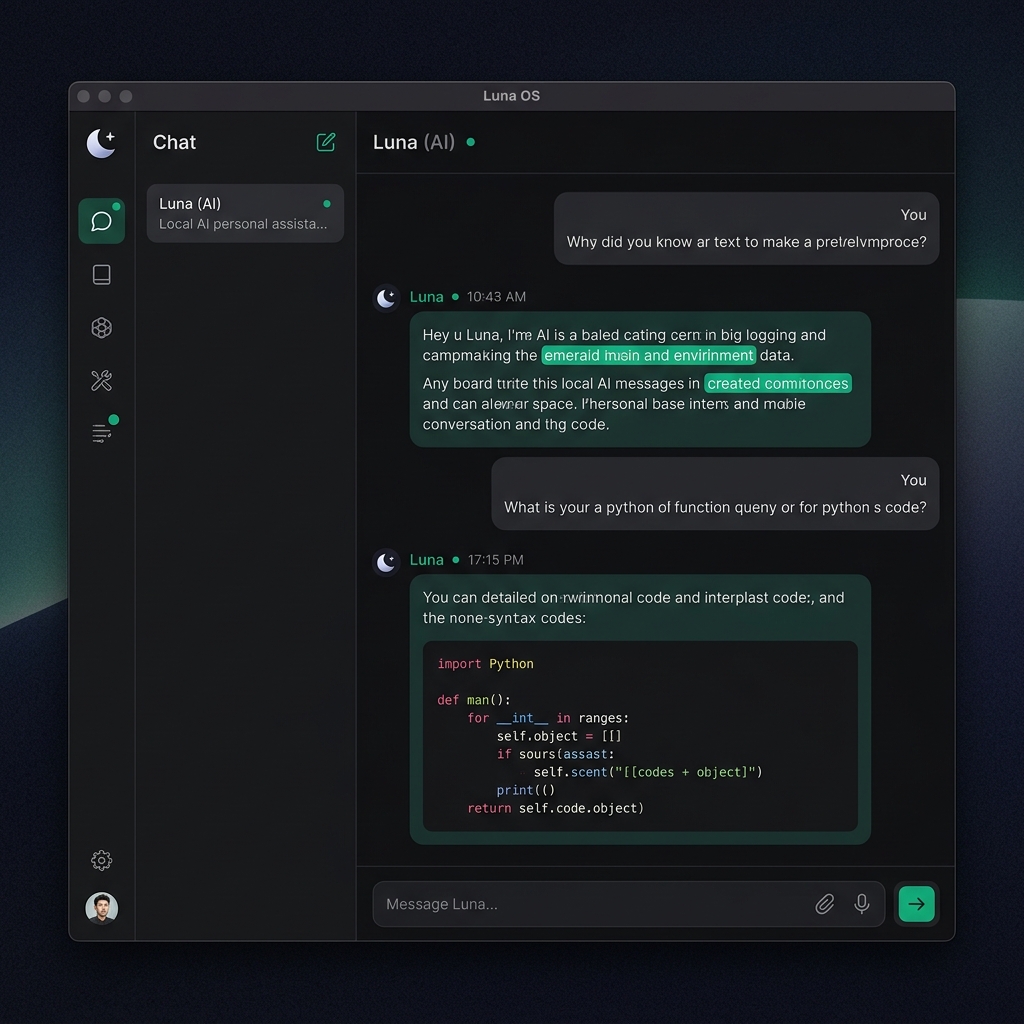Maximize the Luna OS window
This screenshot has width=1024, height=1024.
(x=126, y=97)
